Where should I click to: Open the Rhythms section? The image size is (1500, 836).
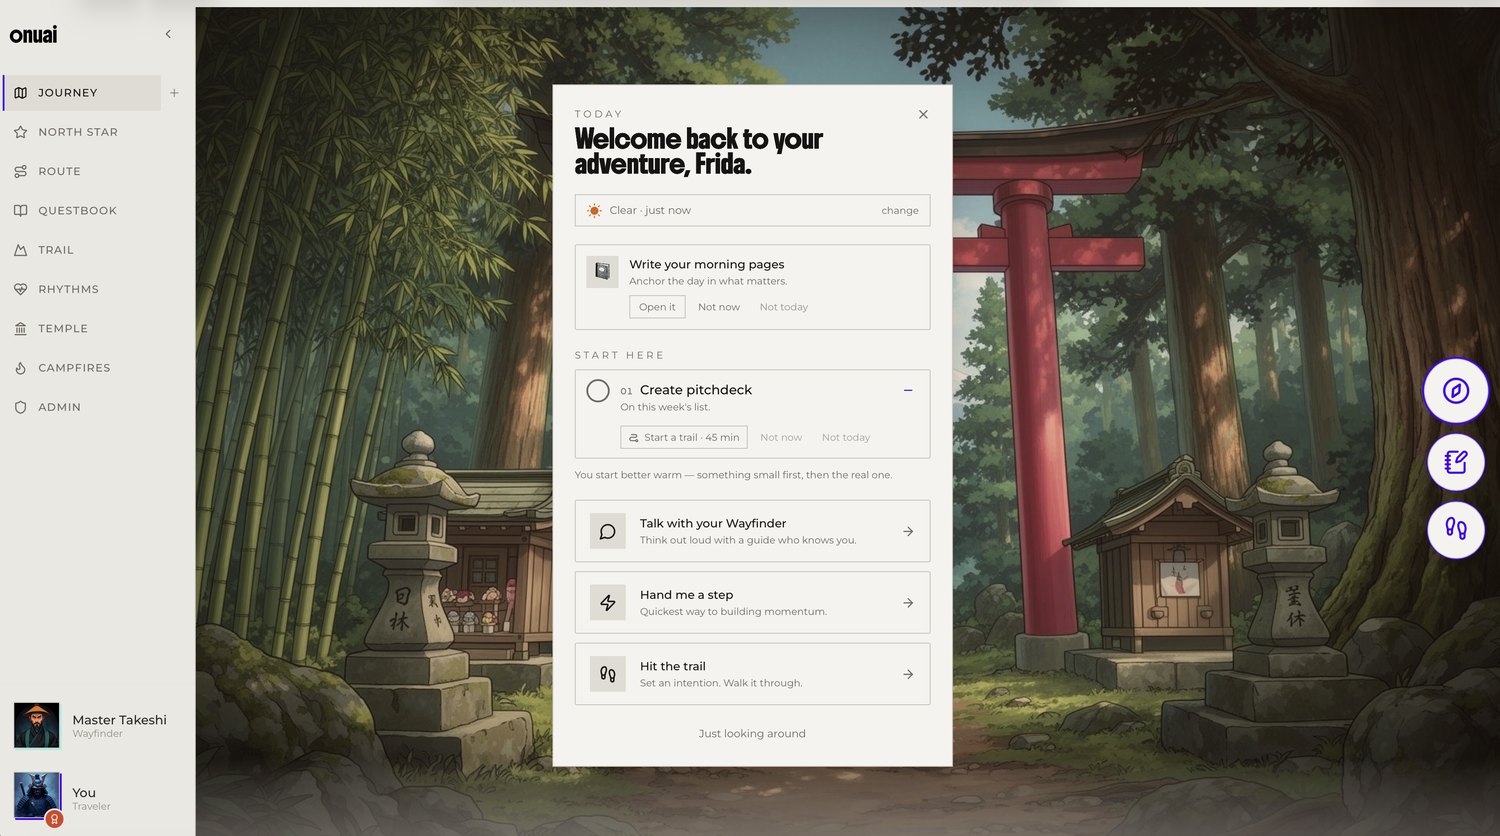[82, 289]
